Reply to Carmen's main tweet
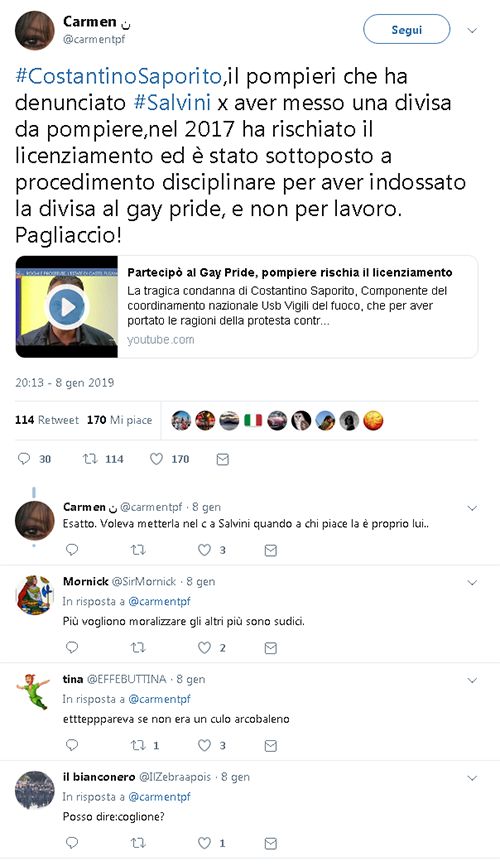 pyautogui.click(x=24, y=458)
